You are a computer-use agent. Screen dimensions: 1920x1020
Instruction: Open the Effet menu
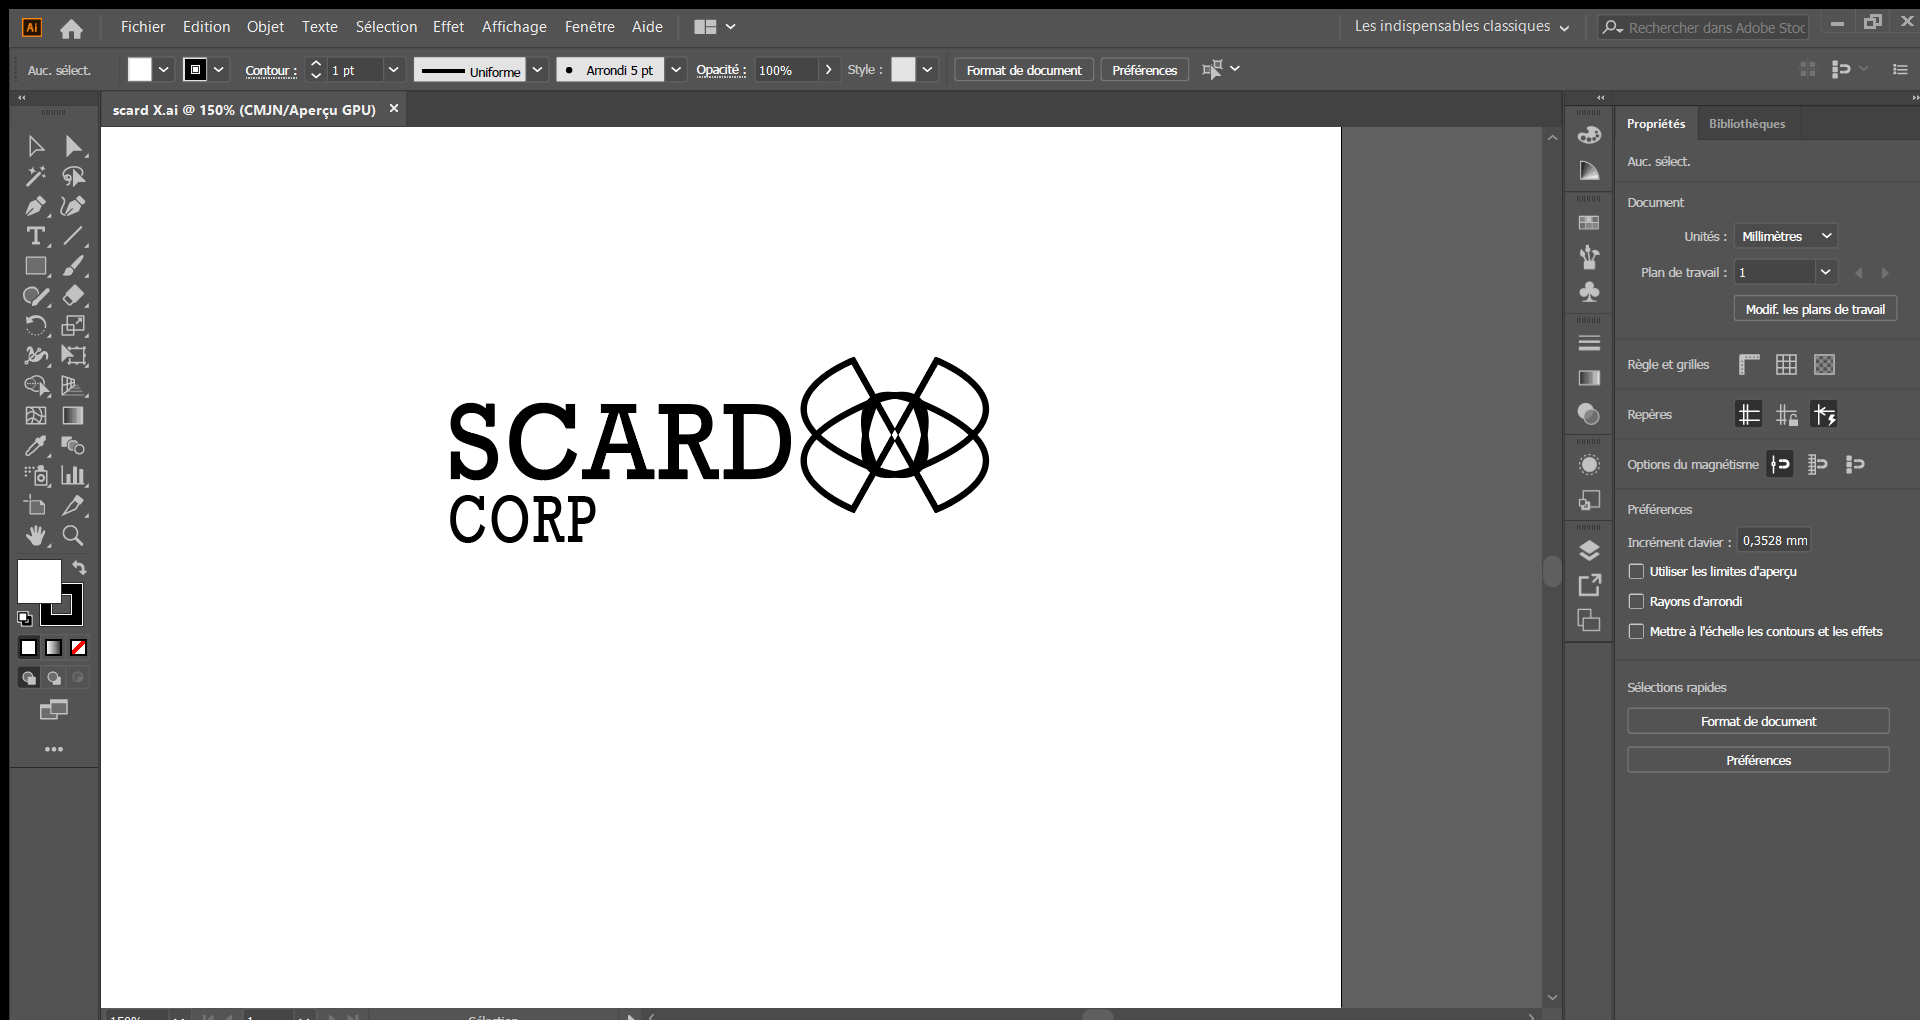coord(448,27)
